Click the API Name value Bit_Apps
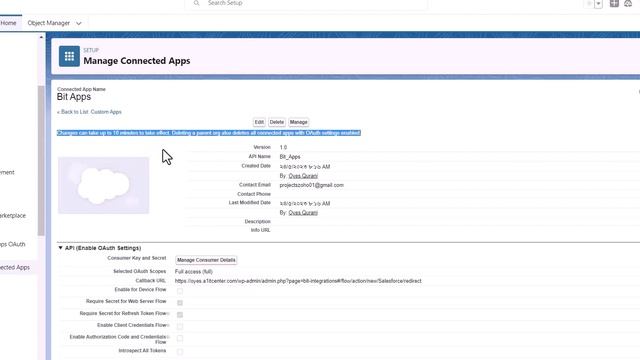The height and width of the screenshot is (360, 640). click(290, 157)
